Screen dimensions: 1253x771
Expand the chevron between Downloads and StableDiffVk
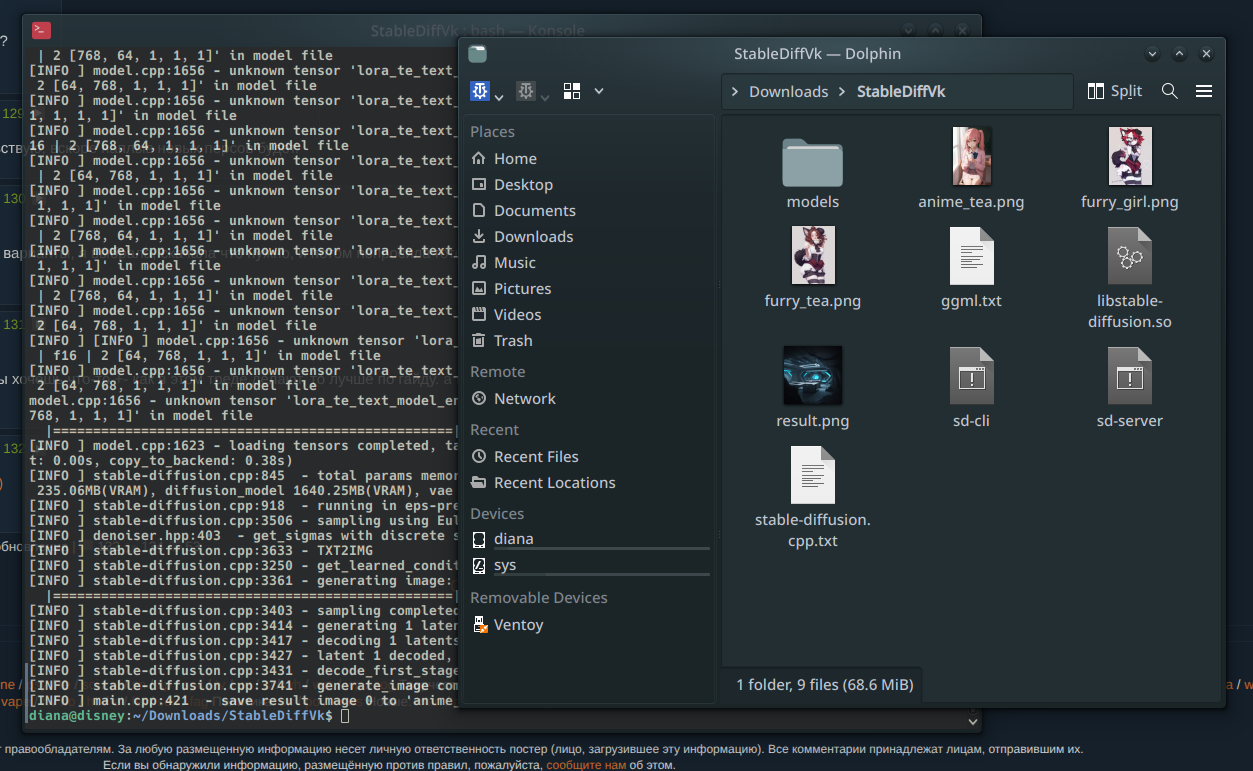coord(842,92)
